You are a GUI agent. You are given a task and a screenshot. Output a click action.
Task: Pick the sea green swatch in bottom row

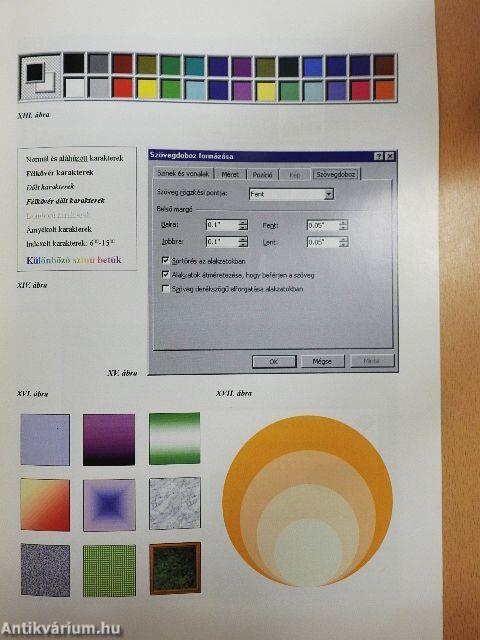click(x=289, y=91)
